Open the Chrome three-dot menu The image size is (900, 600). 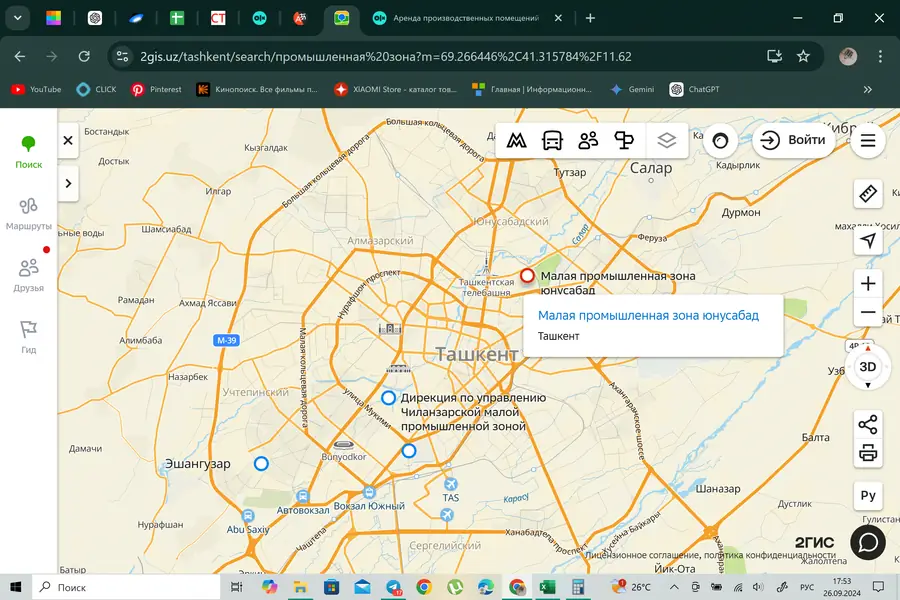880,56
